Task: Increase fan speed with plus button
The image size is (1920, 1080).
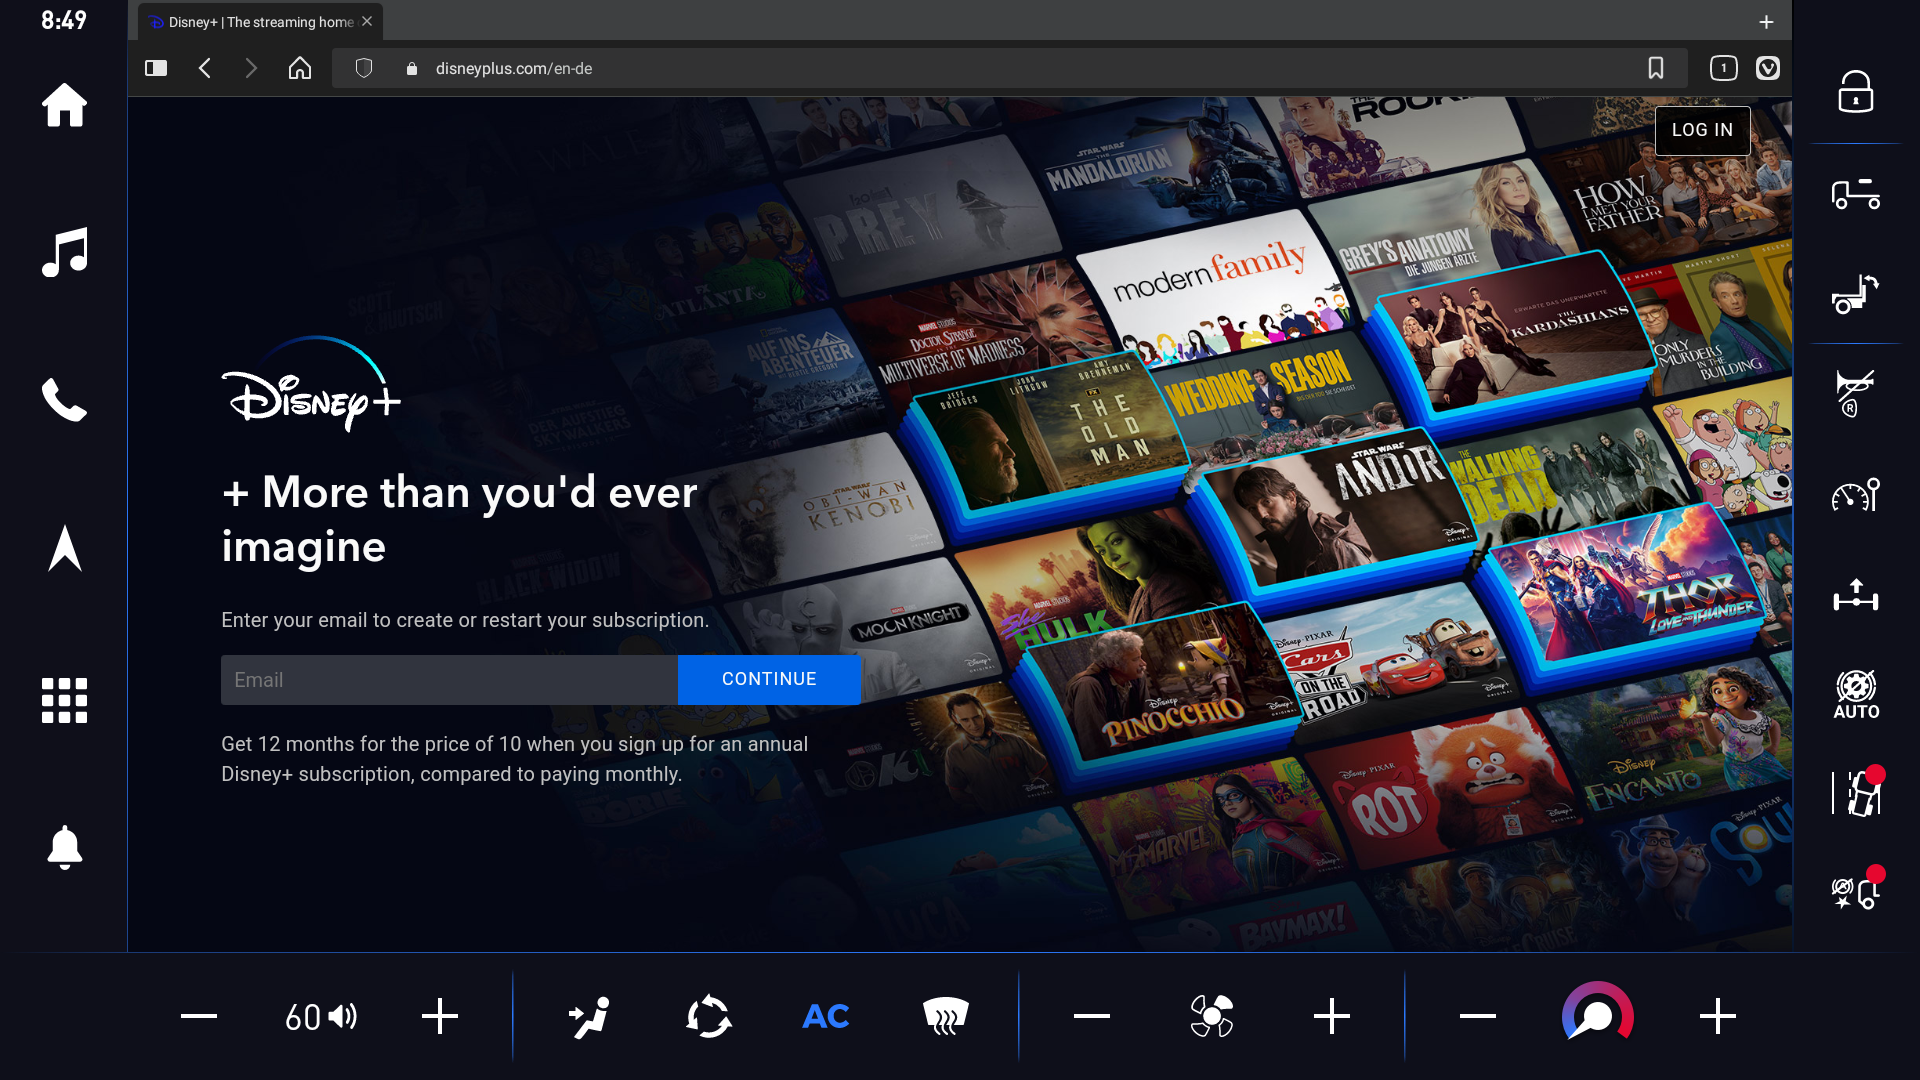Action: click(1332, 1016)
